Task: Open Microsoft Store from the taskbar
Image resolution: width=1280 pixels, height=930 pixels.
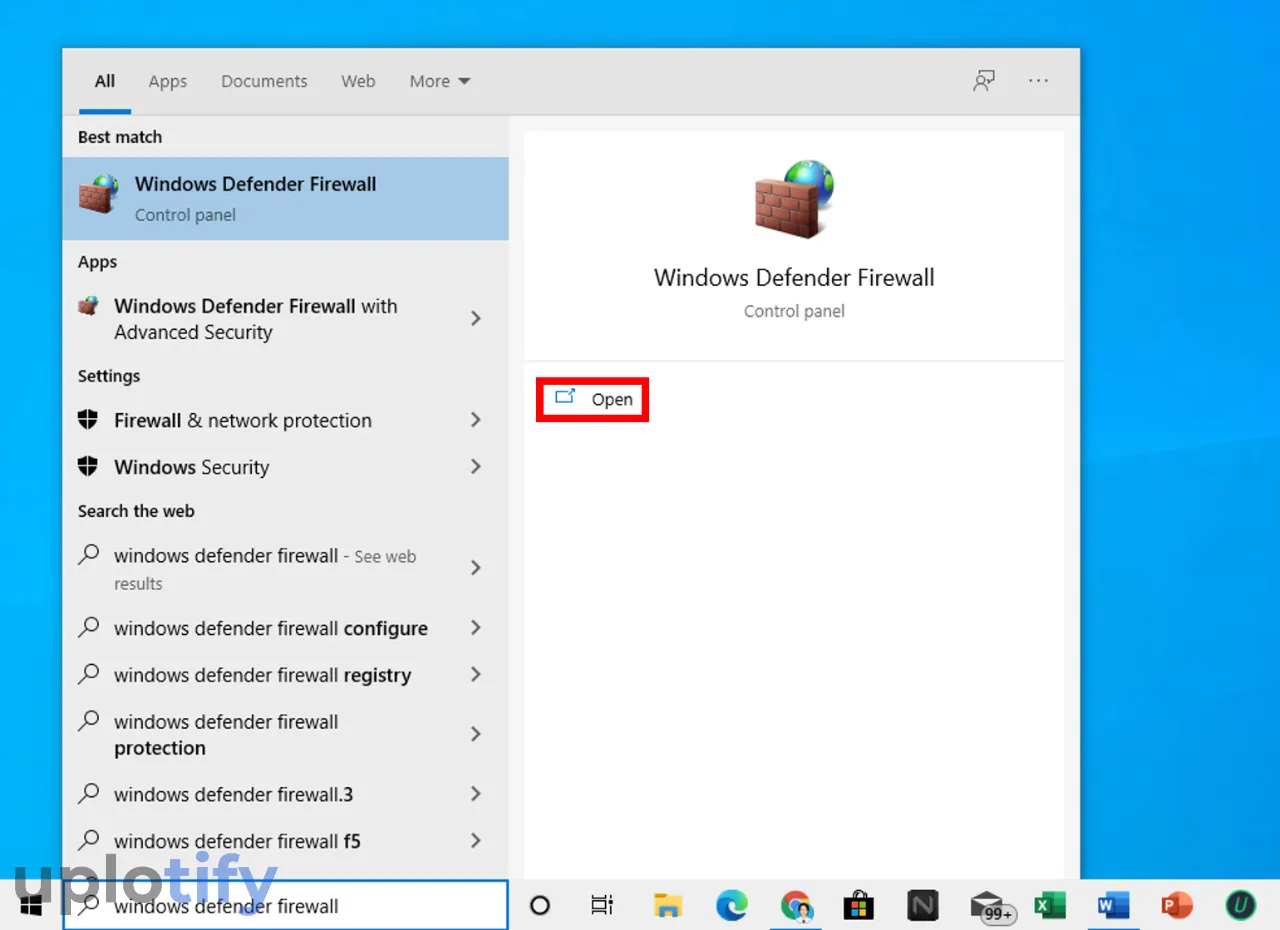Action: point(858,906)
